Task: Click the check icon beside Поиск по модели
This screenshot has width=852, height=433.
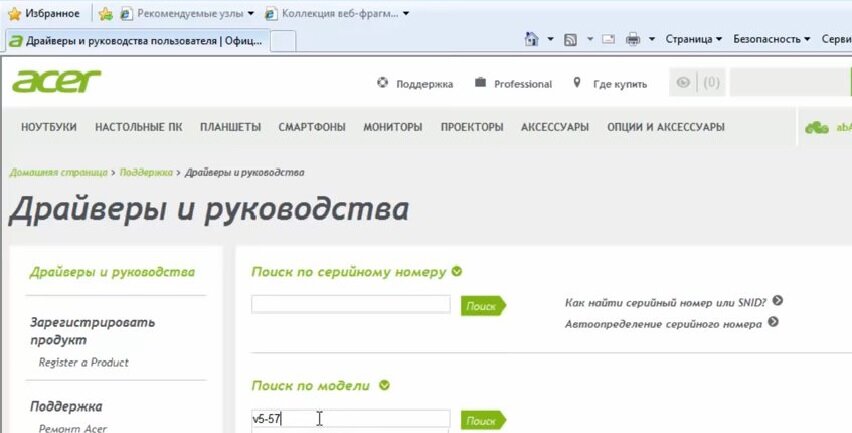Action: coord(384,385)
